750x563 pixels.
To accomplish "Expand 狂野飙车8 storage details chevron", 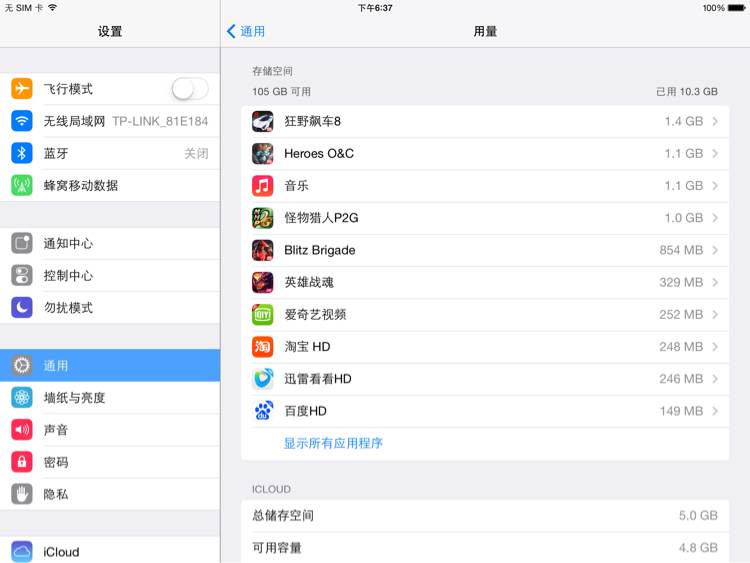I will pyautogui.click(x=715, y=121).
